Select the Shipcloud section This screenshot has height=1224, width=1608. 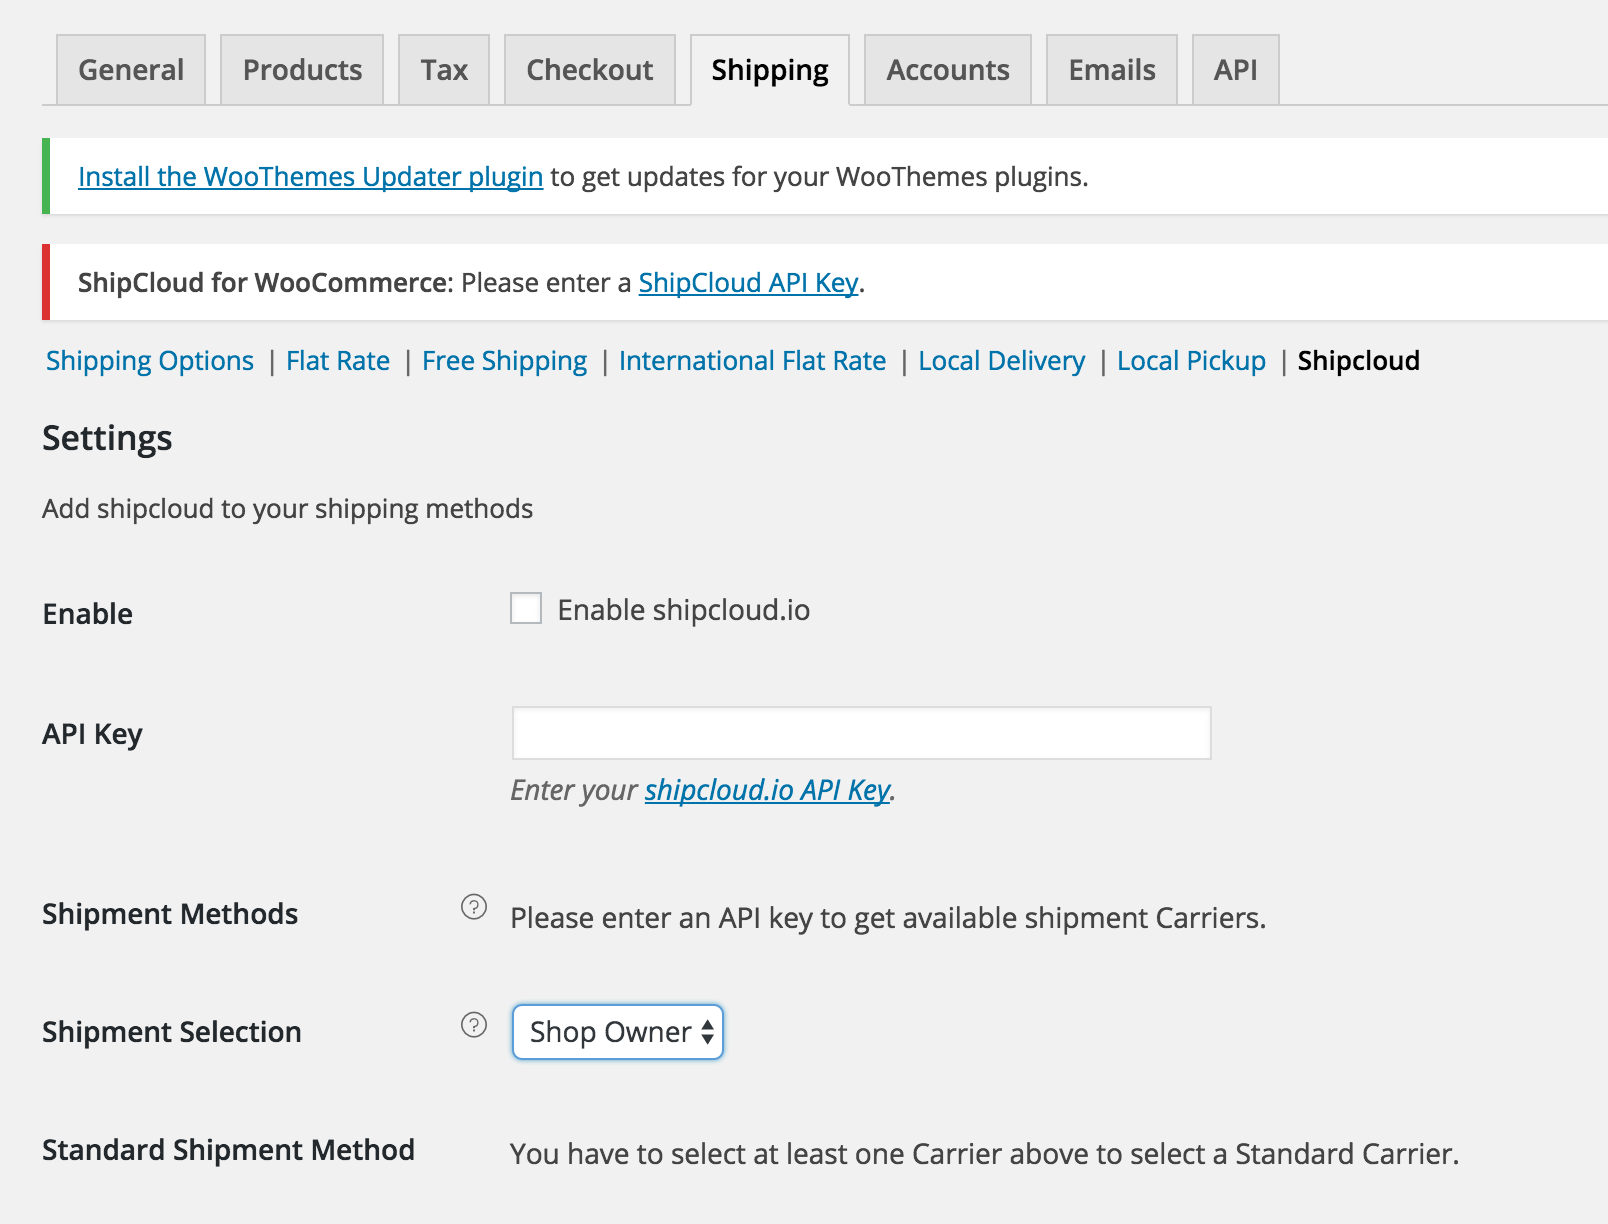point(1359,361)
